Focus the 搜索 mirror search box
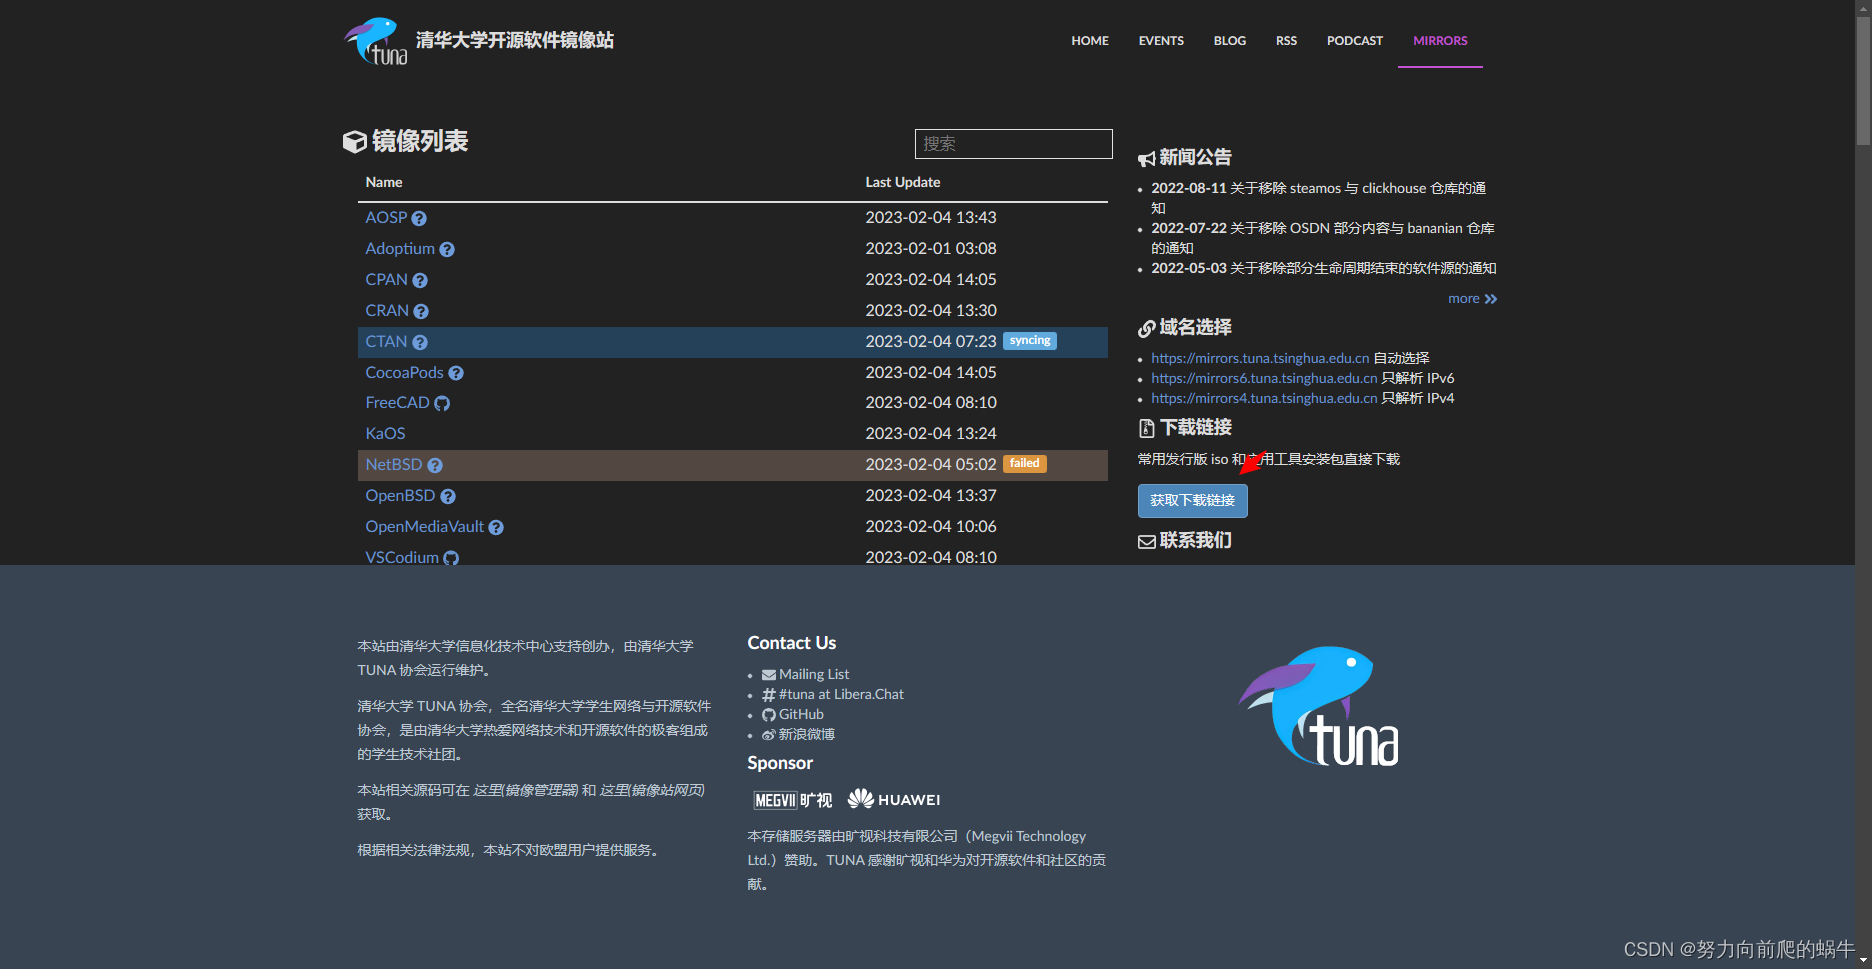The height and width of the screenshot is (969, 1872). point(1013,144)
